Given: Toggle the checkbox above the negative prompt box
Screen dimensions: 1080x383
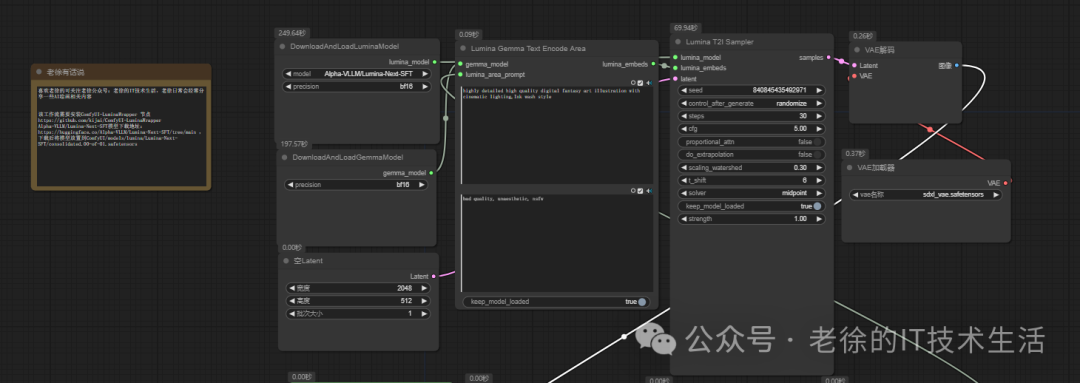Looking at the screenshot, I should [x=641, y=190].
